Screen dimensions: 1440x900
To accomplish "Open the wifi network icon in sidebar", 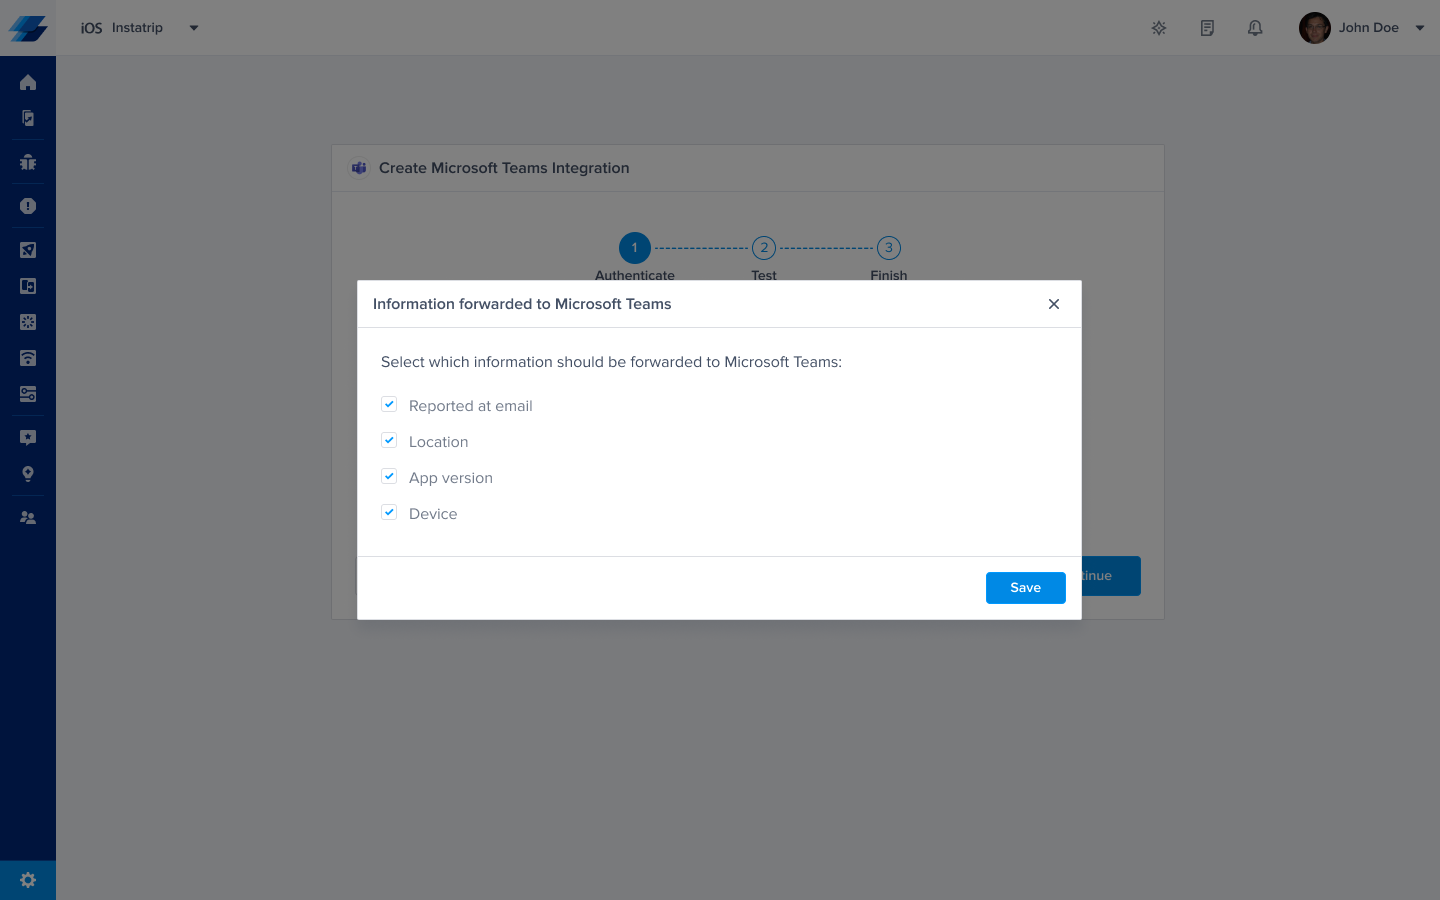I will tap(28, 358).
